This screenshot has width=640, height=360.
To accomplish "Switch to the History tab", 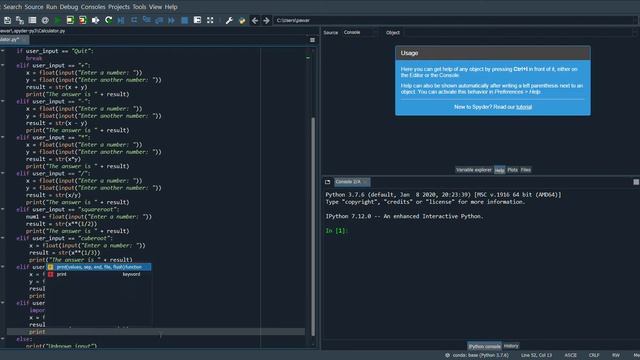I will pos(511,346).
